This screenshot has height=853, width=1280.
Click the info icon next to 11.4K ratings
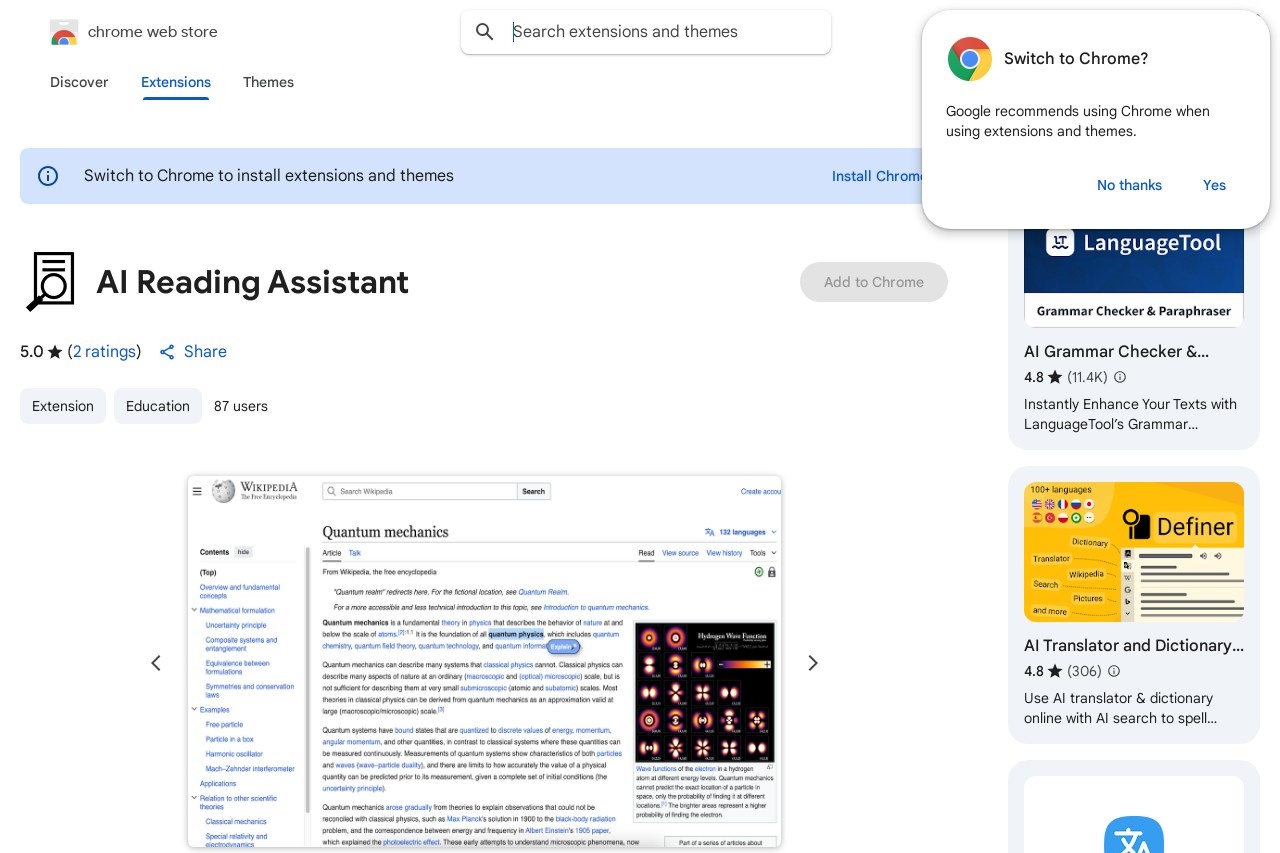pos(1120,378)
